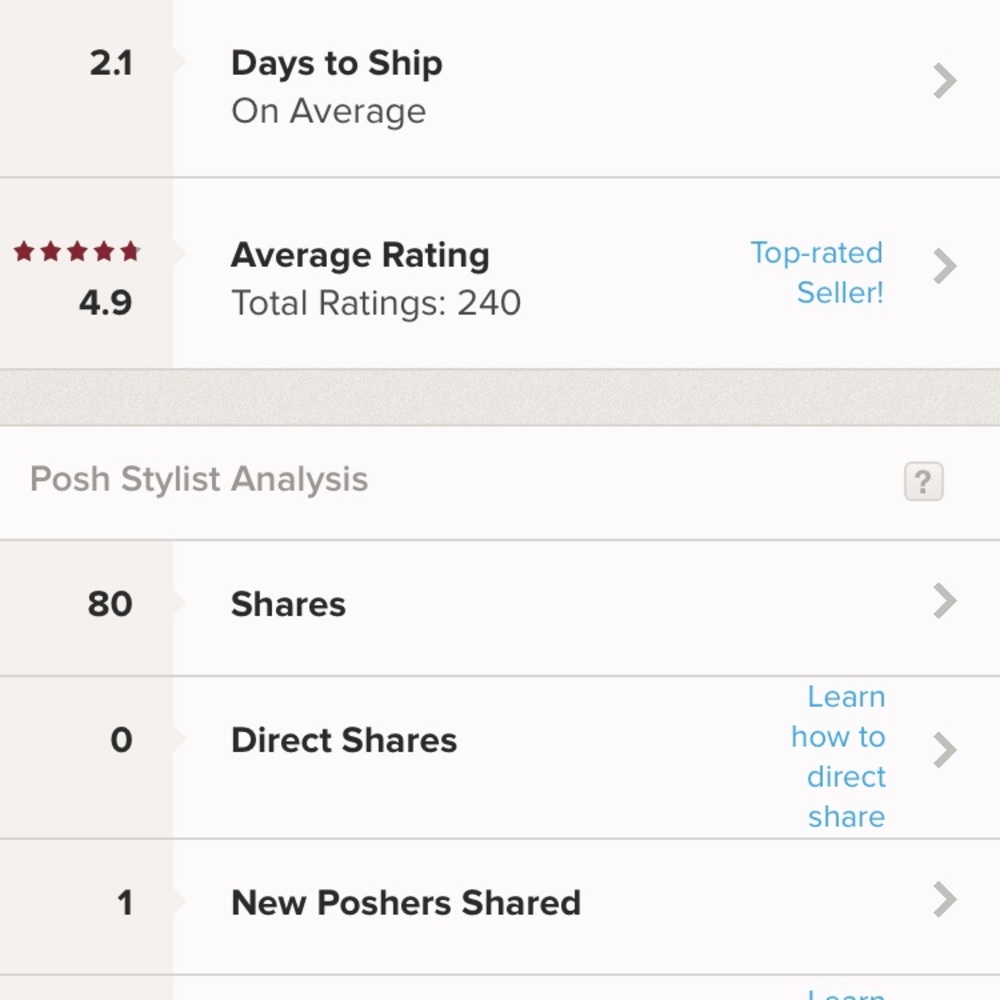The image size is (1000, 1000).
Task: Select the 4.9 rating score
Action: tap(103, 303)
